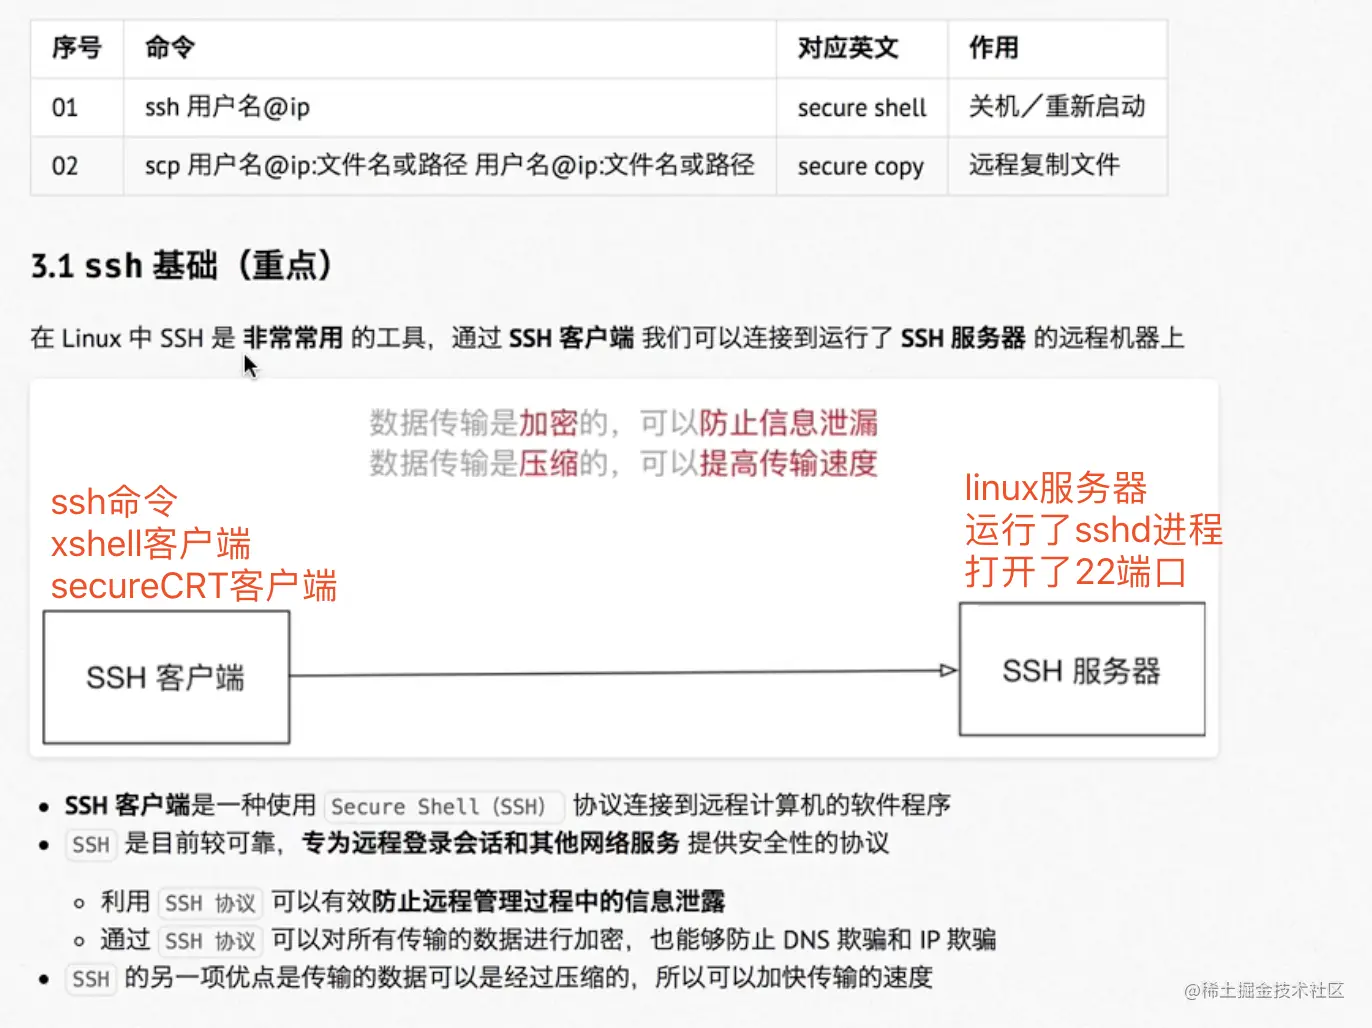This screenshot has width=1372, height=1028.
Task: Click the 'secure shell' cell
Action: (862, 107)
